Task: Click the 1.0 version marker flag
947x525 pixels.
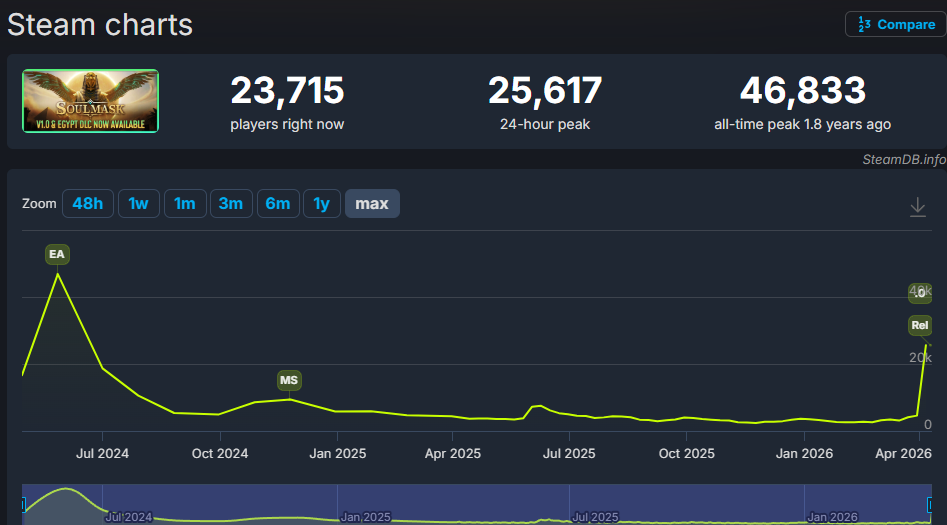Action: coord(920,293)
